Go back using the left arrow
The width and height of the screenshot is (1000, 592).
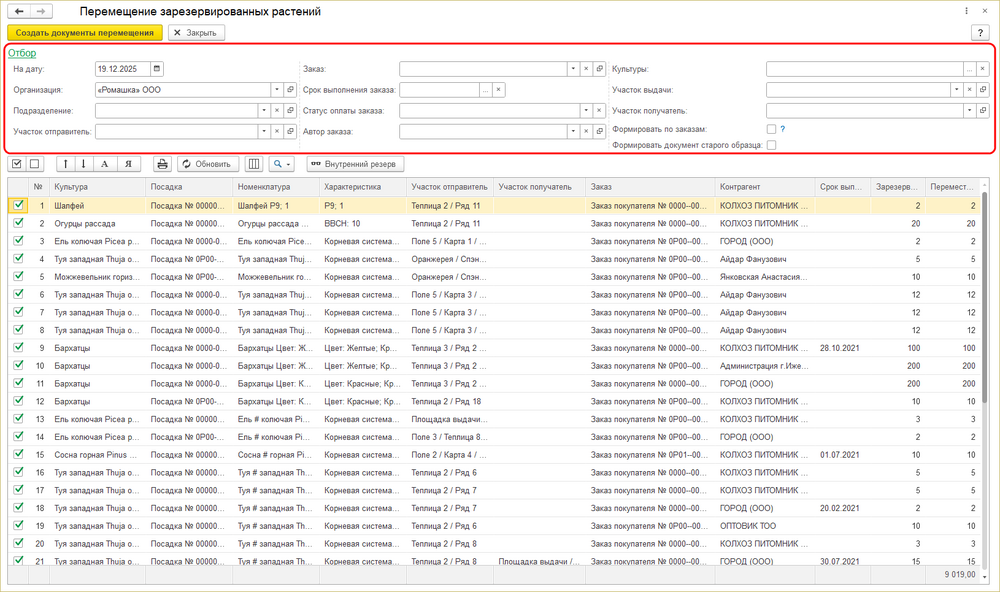(x=18, y=11)
